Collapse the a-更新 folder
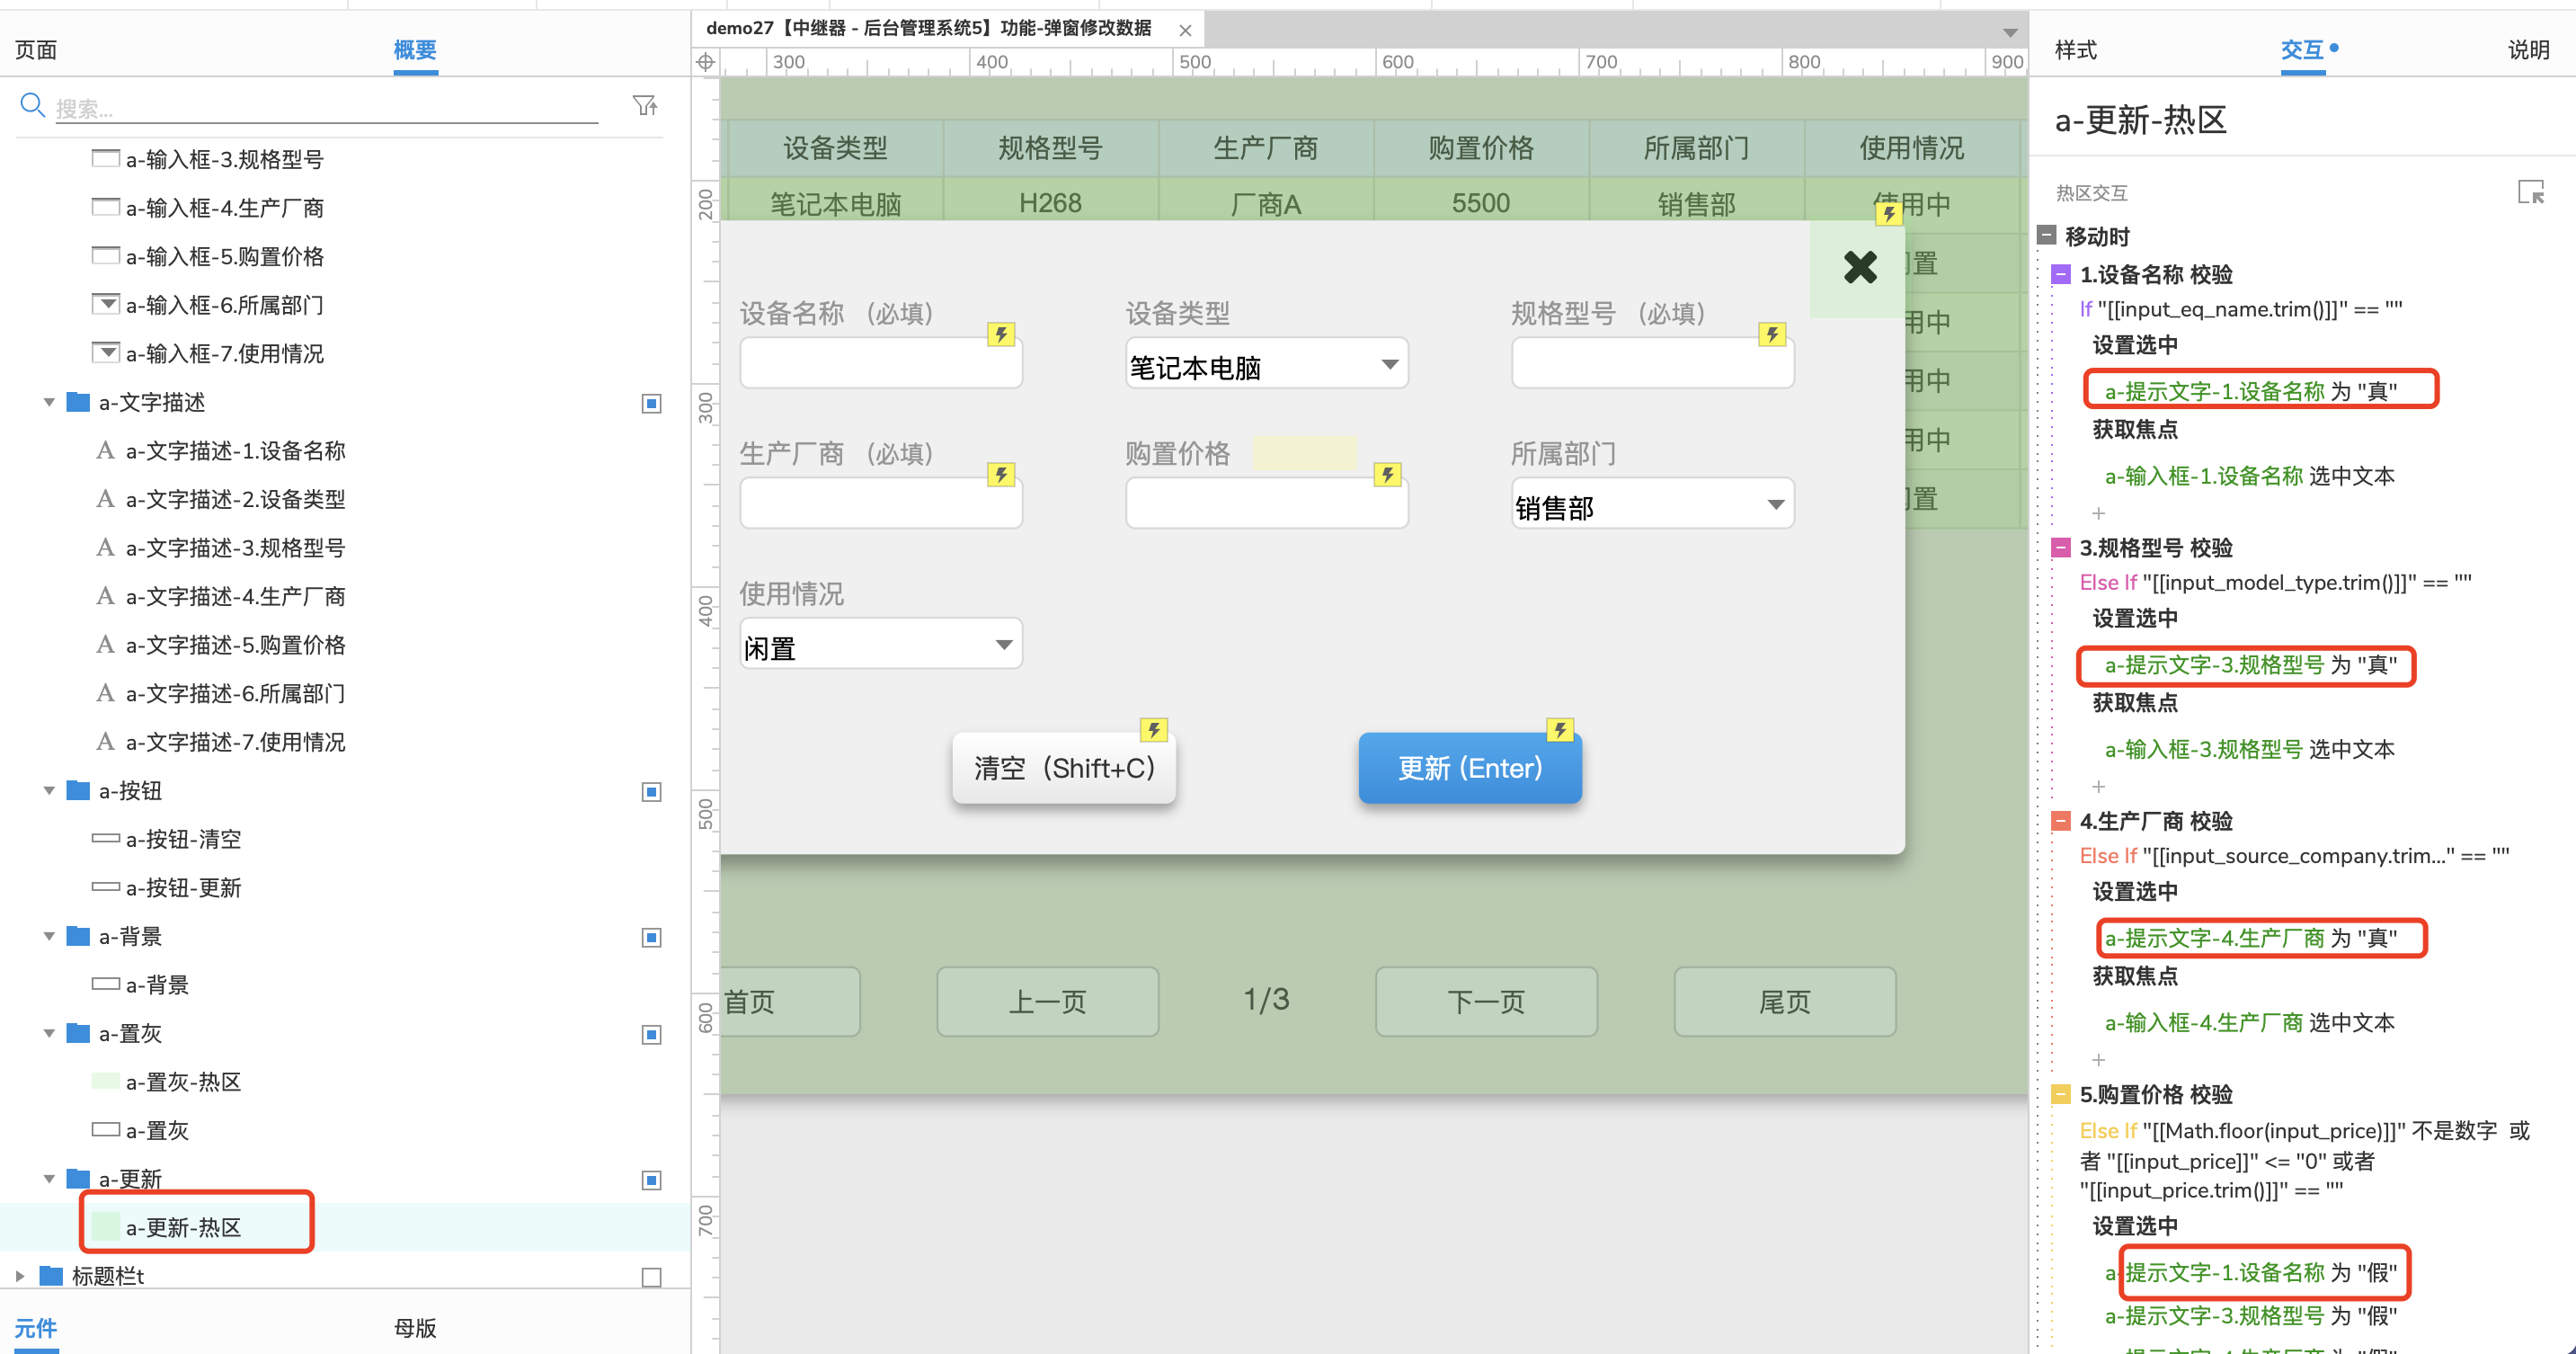This screenshot has height=1354, width=2576. (x=49, y=1179)
